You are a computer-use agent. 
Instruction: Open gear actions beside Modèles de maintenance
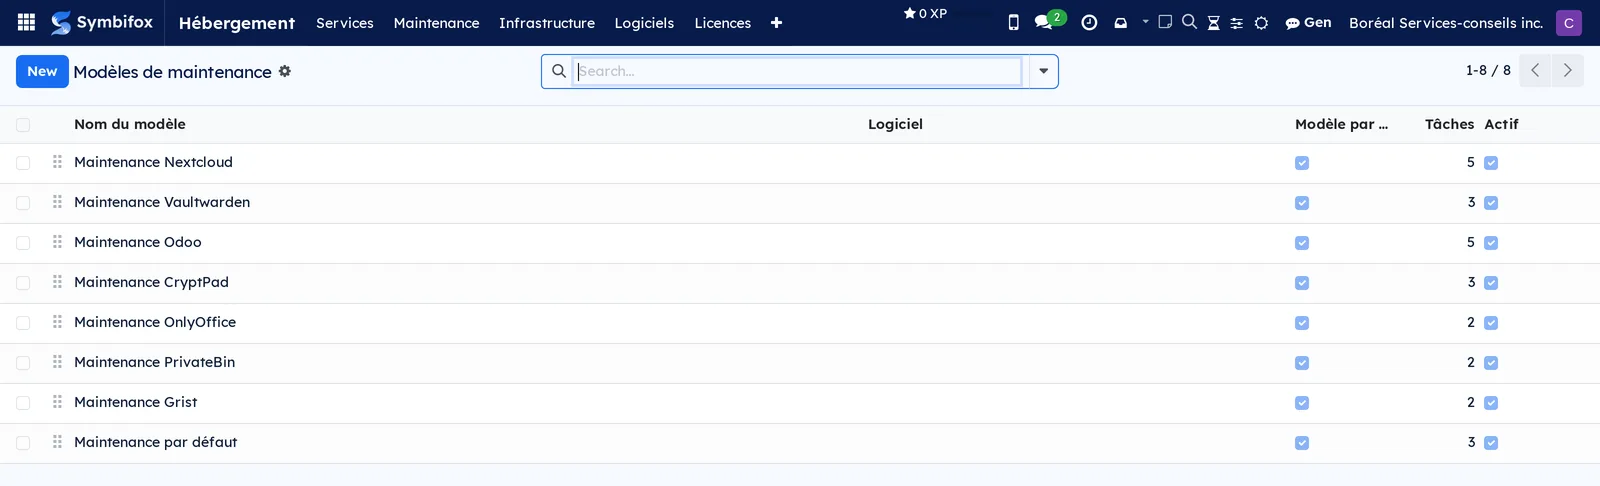pos(285,71)
